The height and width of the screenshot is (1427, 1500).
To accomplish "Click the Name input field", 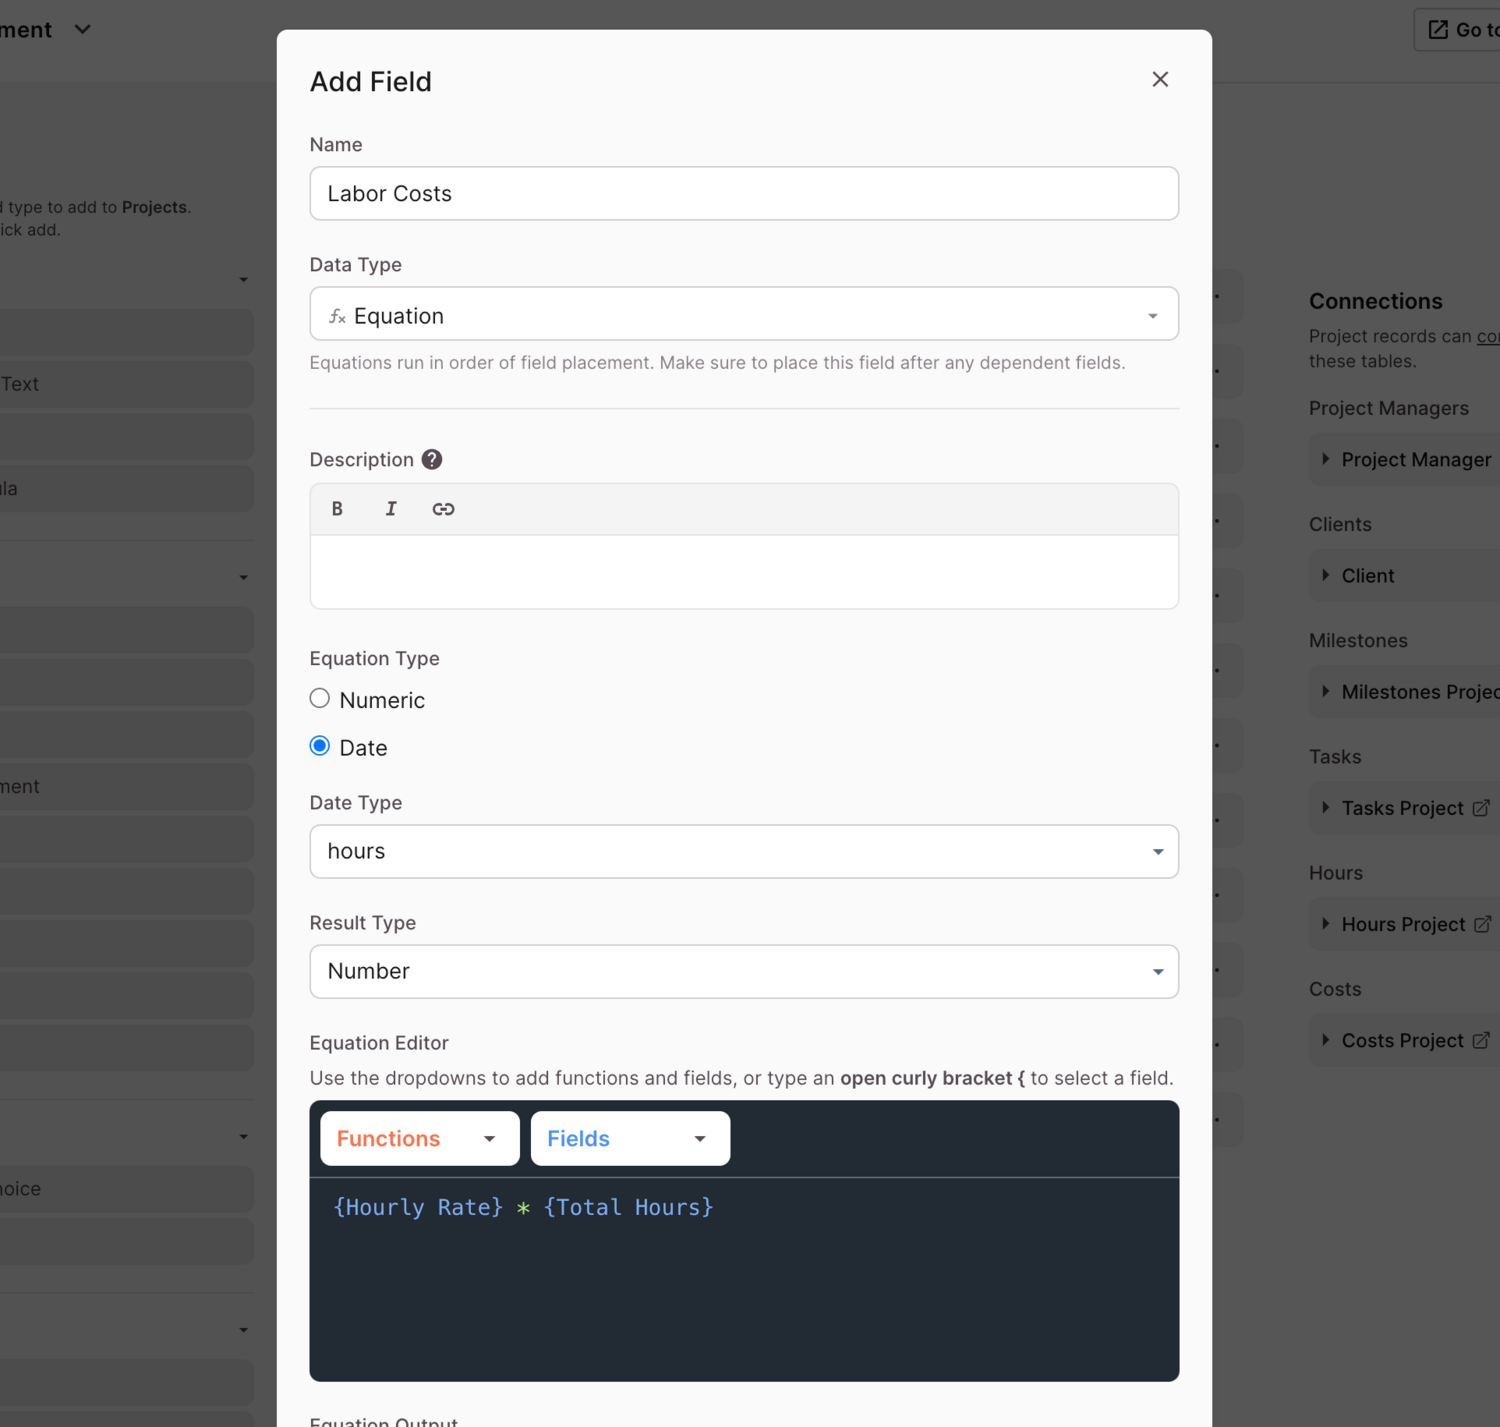I will (x=743, y=194).
